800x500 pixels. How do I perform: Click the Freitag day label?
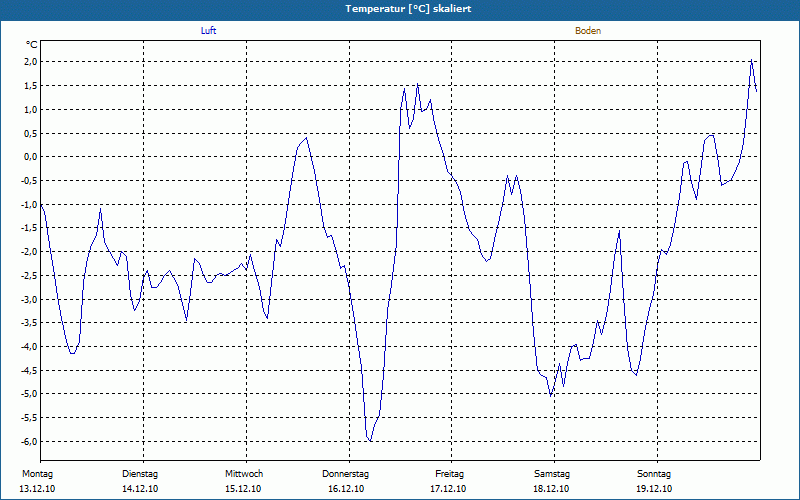[449, 474]
